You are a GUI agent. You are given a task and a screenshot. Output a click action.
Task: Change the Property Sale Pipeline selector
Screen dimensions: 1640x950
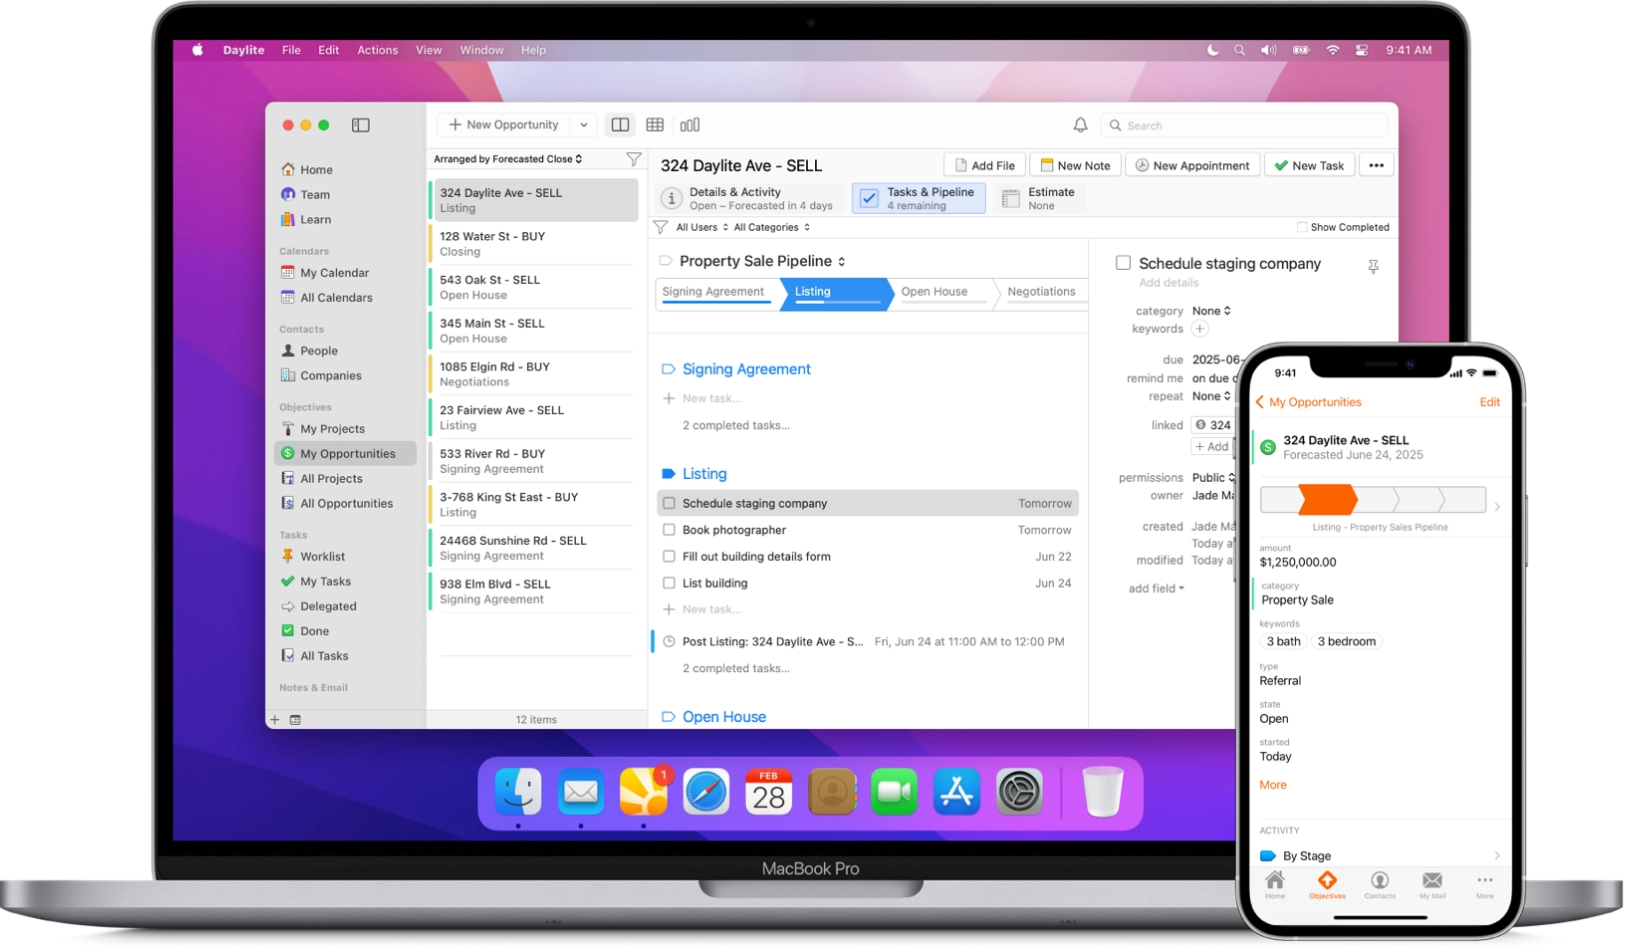[762, 261]
